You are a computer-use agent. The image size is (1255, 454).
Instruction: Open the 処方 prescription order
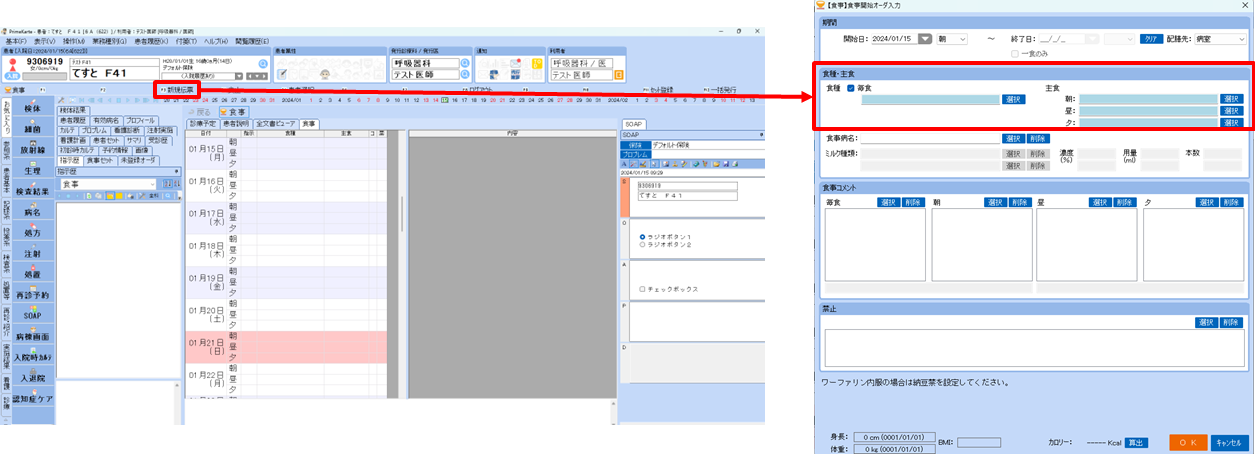[32, 232]
